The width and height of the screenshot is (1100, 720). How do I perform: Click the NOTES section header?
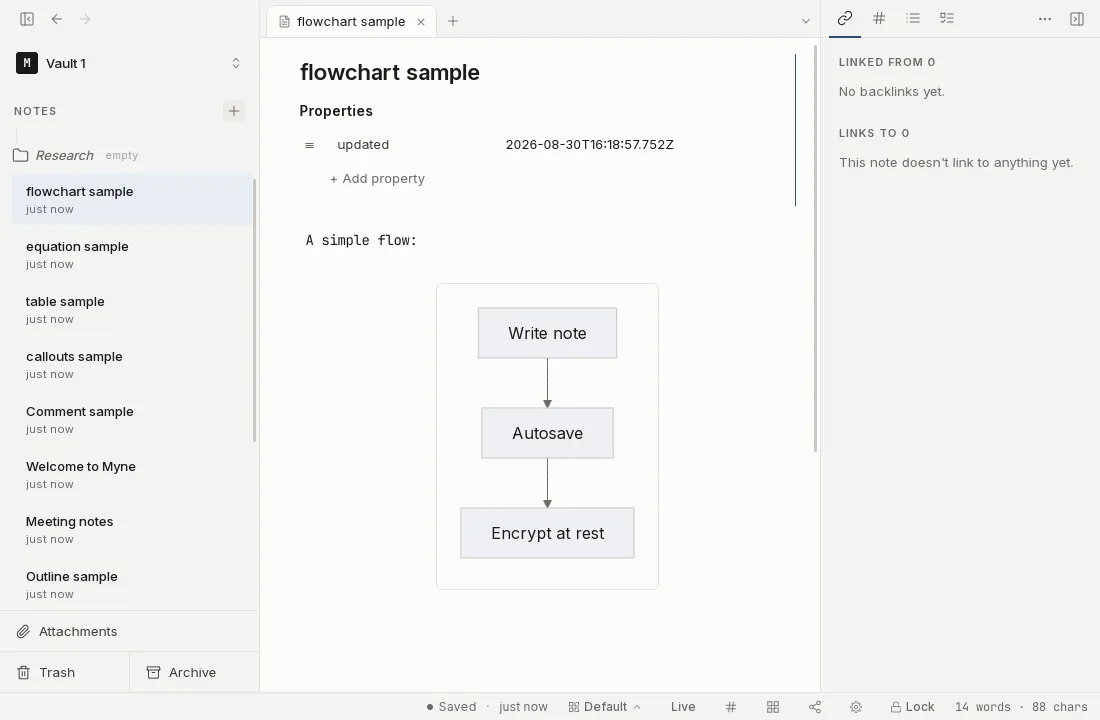[35, 111]
